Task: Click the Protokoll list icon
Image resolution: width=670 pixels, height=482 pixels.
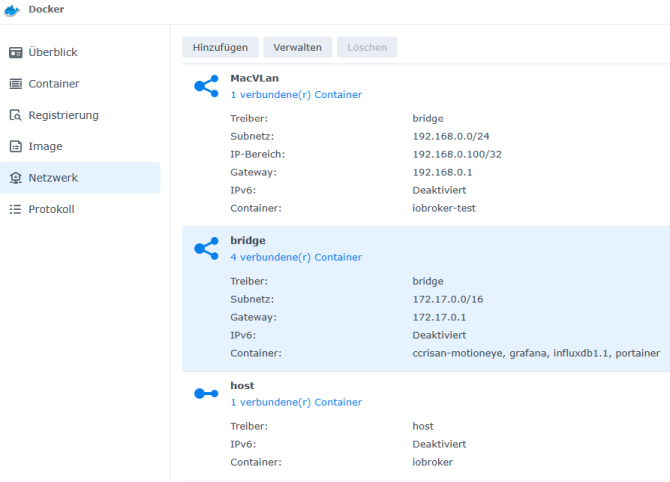Action: click(15, 209)
